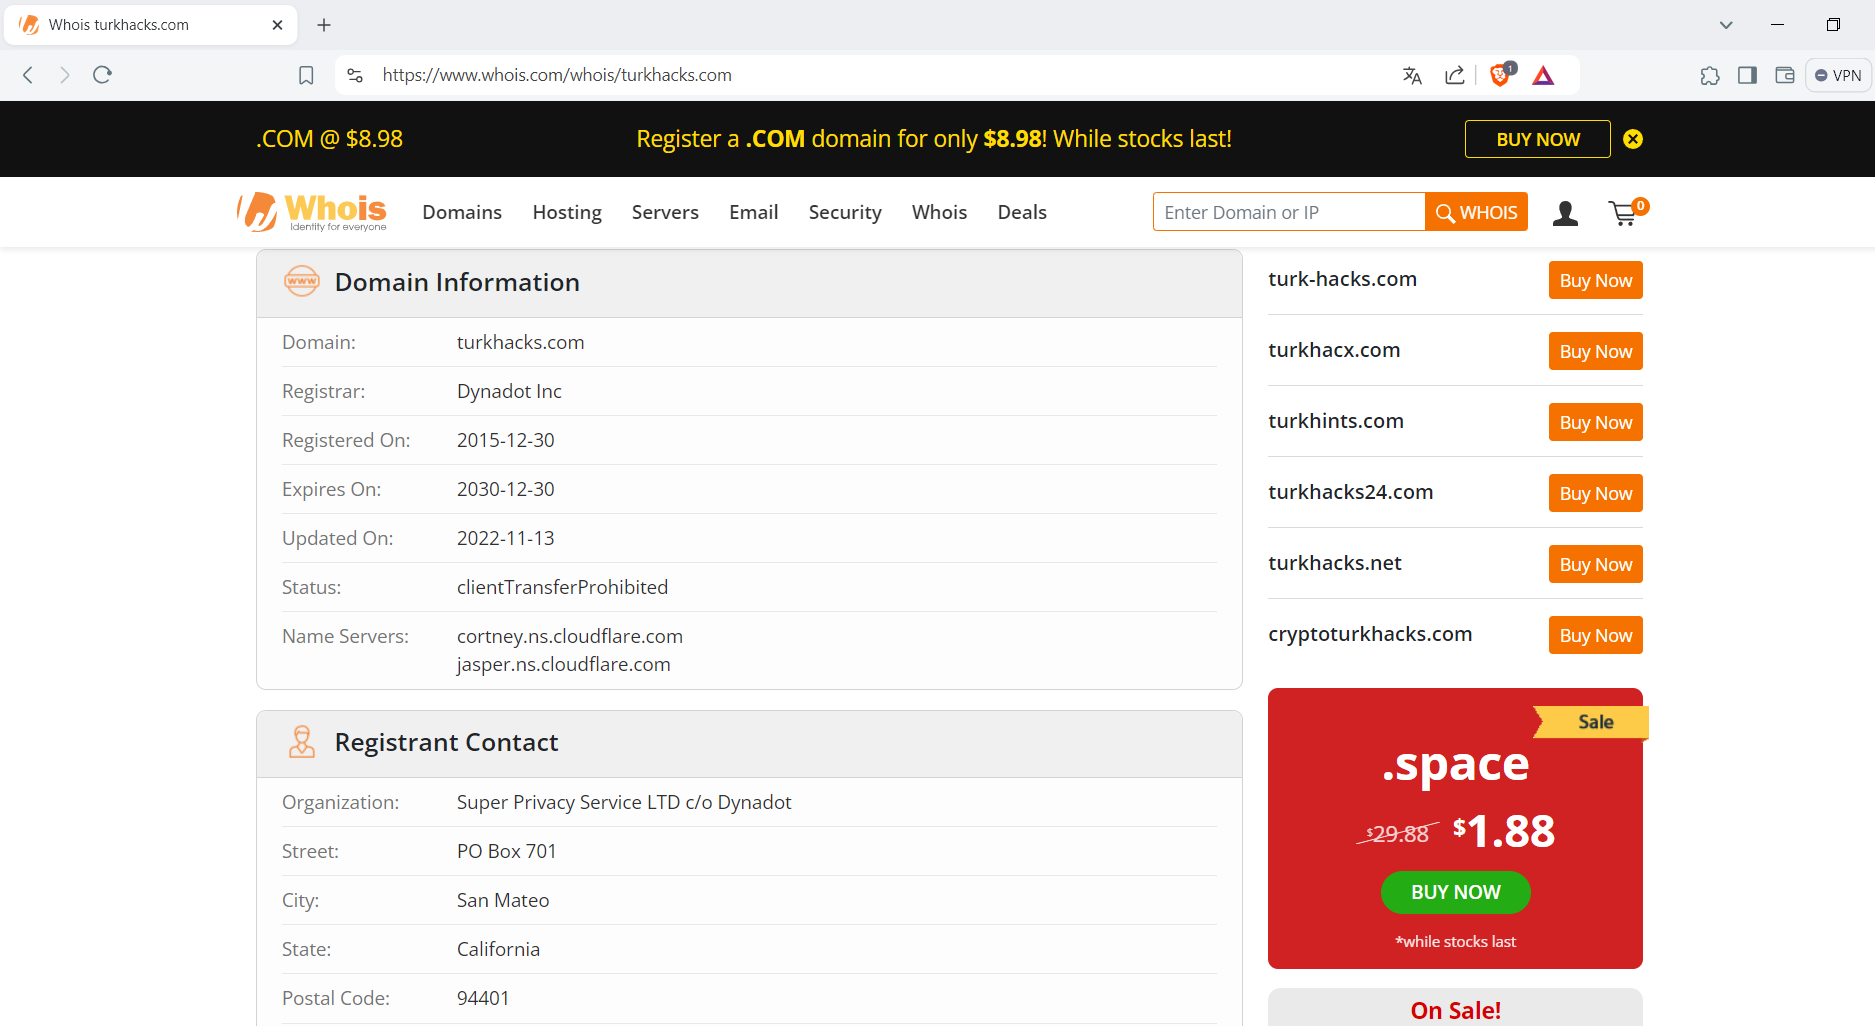Open site information settings icon
1875x1026 pixels.
355,75
